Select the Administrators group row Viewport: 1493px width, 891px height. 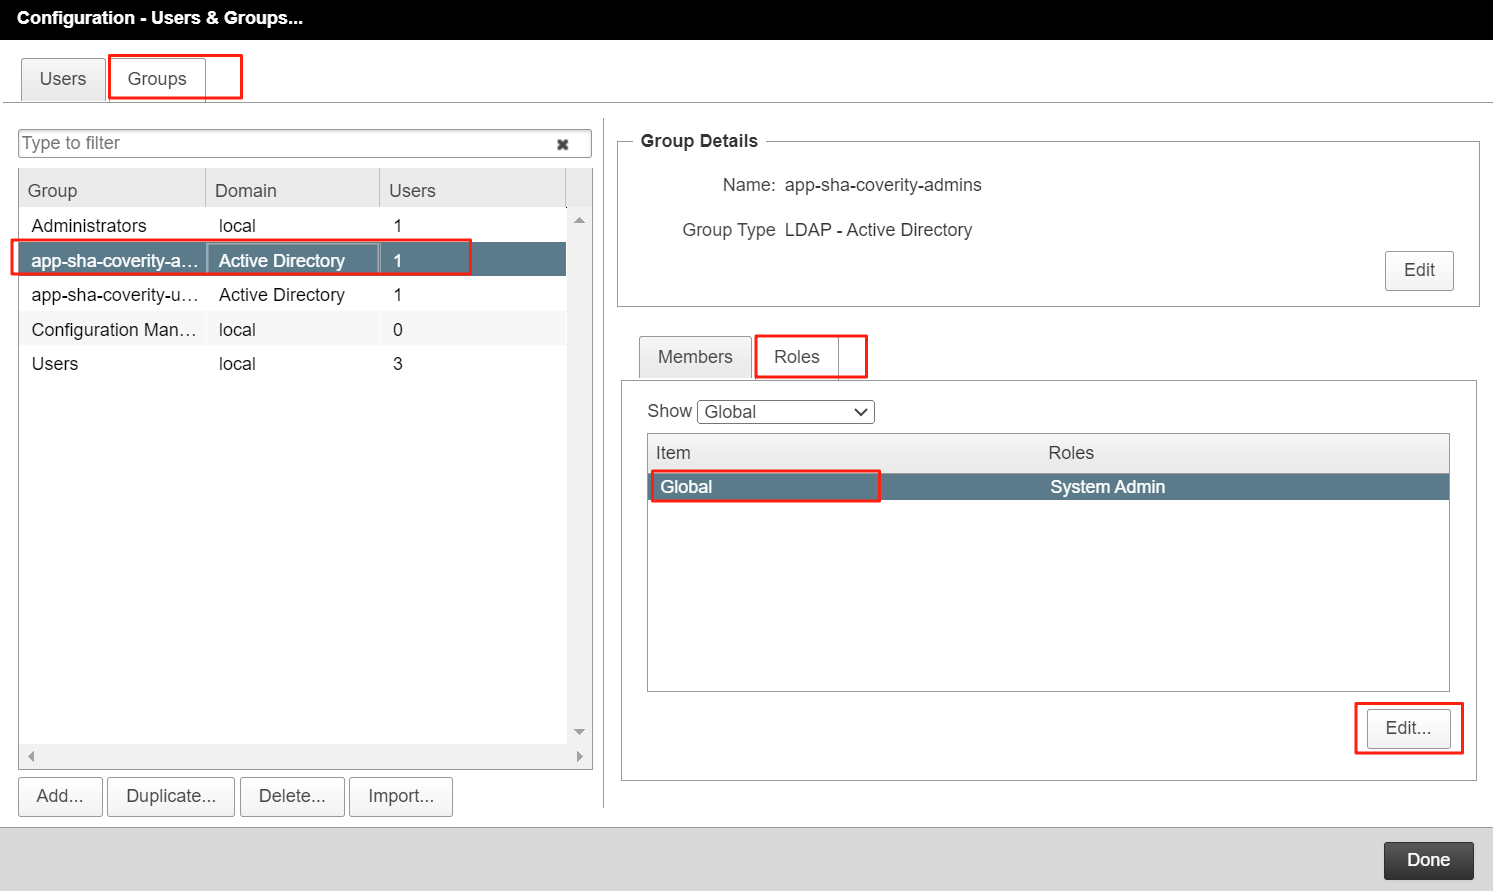pyautogui.click(x=292, y=226)
